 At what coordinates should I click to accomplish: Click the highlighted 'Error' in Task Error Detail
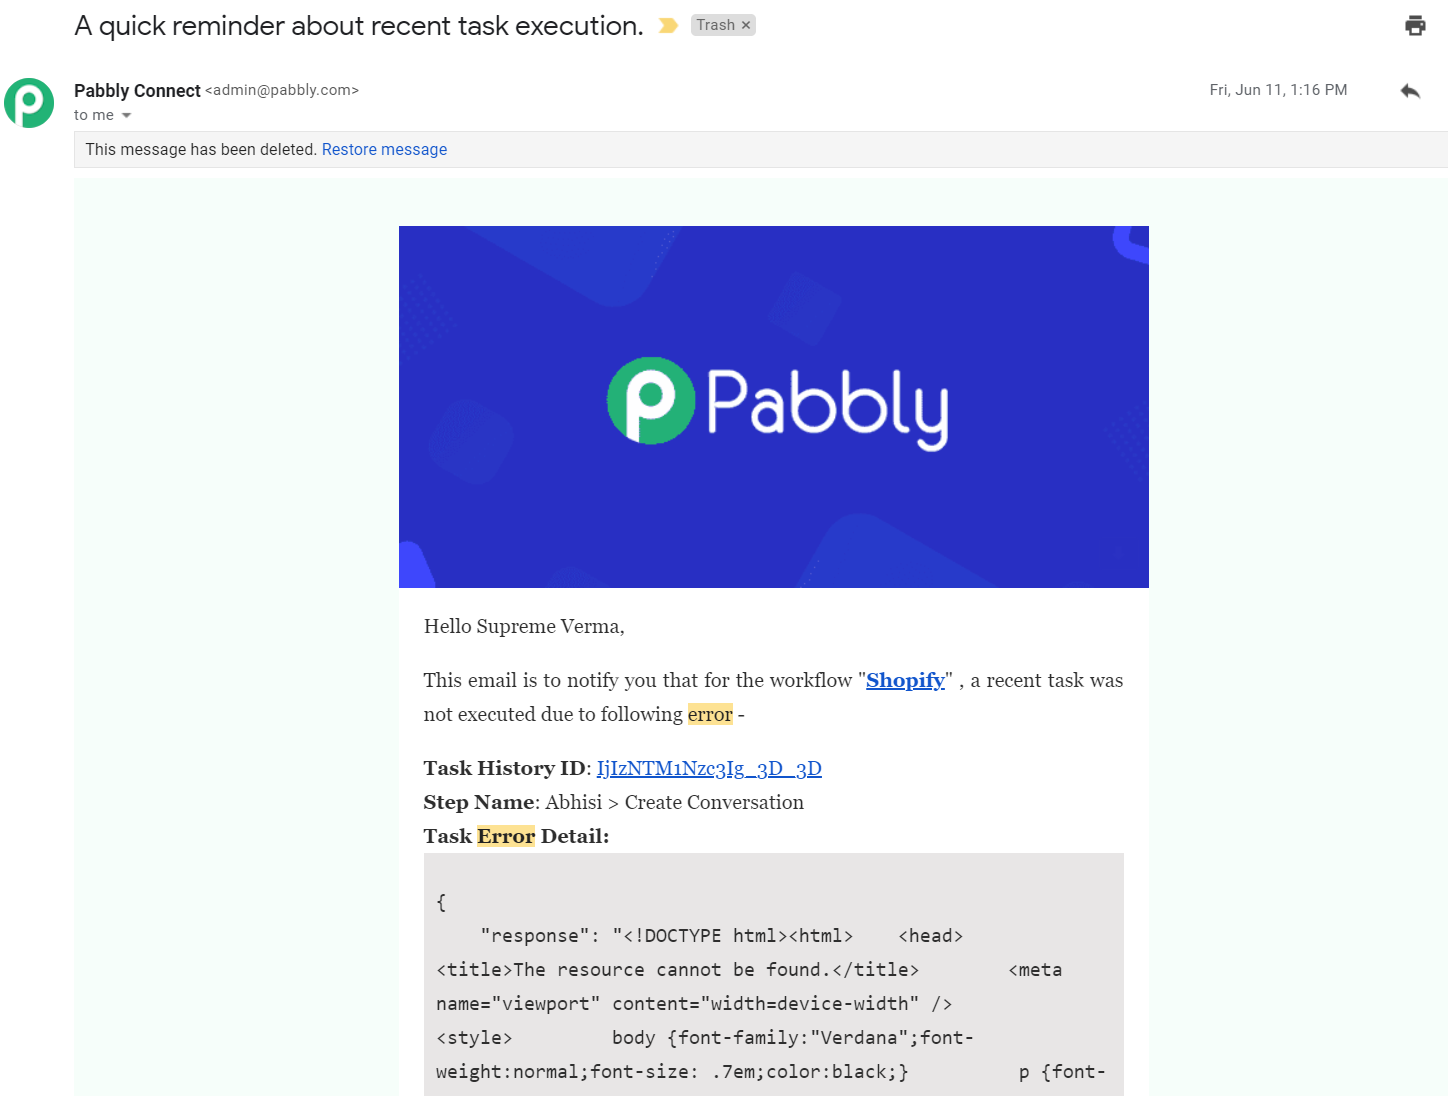tap(506, 836)
